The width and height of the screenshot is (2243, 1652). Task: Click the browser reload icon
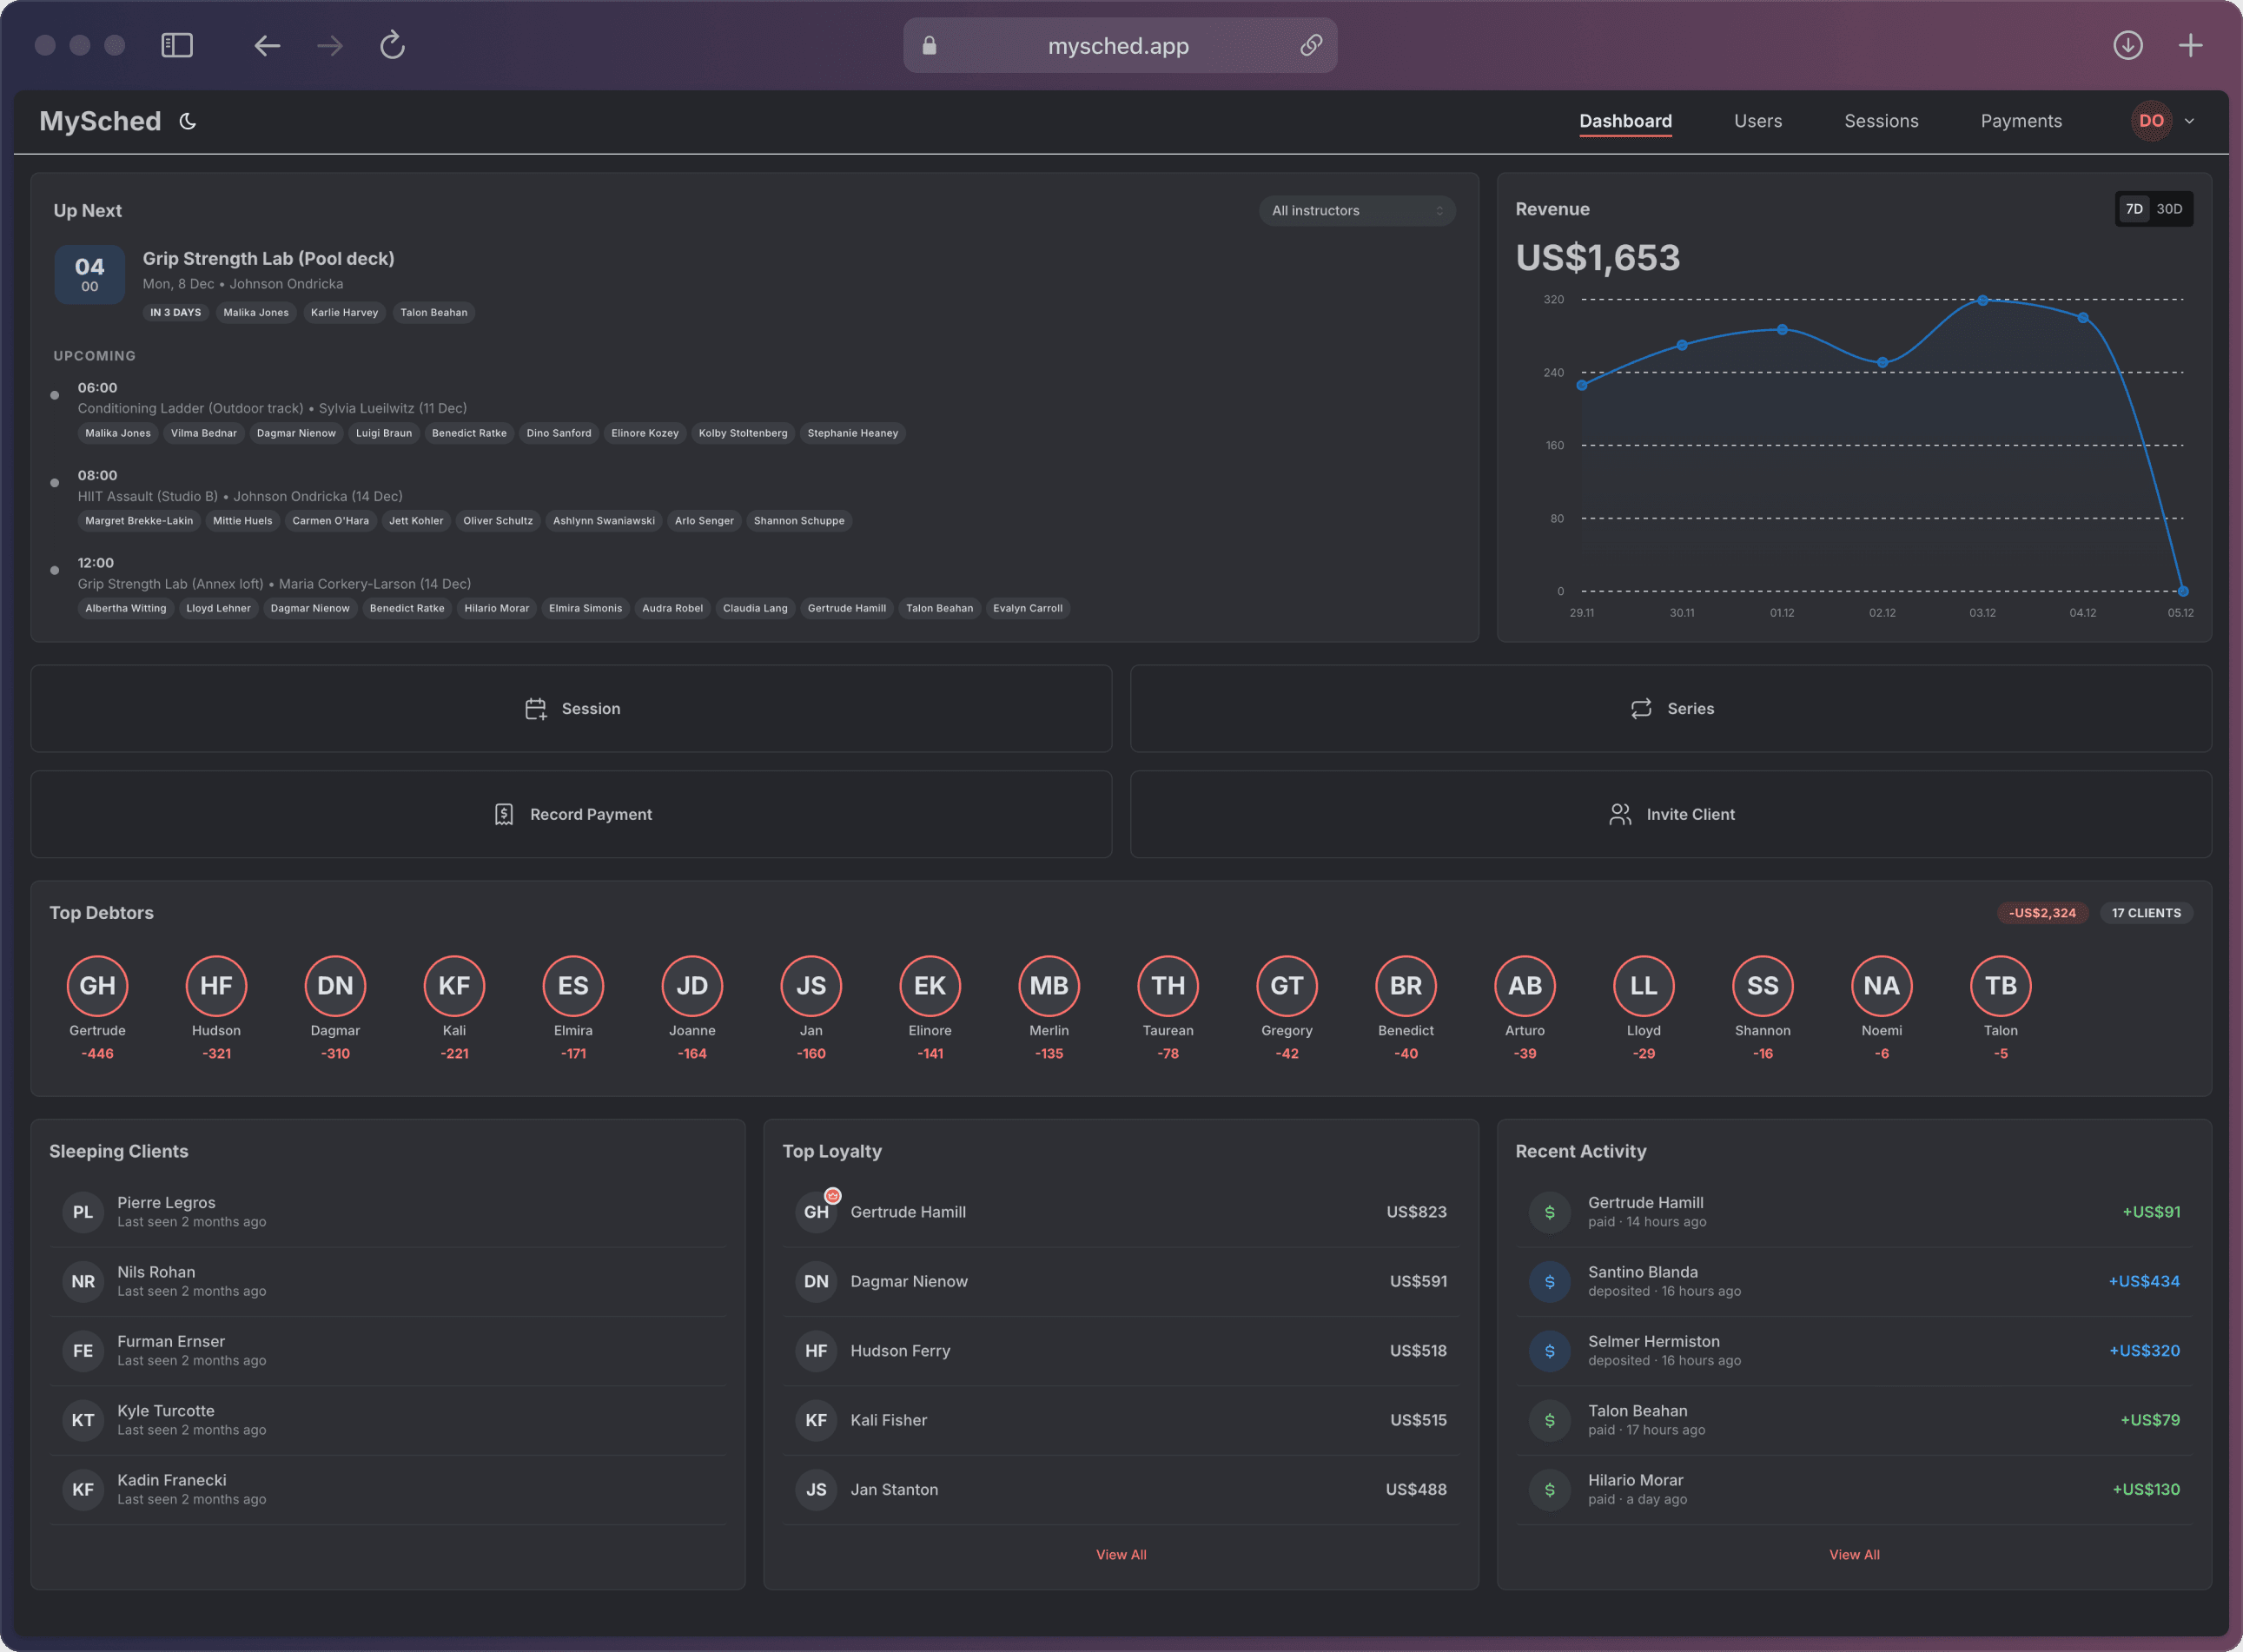pyautogui.click(x=392, y=45)
